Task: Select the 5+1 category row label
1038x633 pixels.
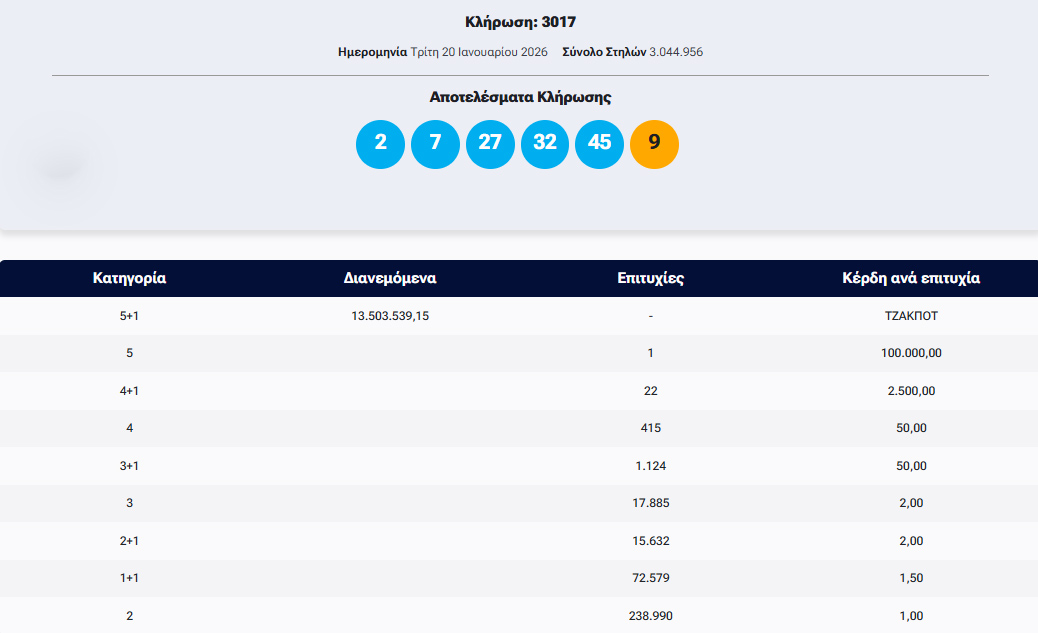Action: tap(129, 316)
